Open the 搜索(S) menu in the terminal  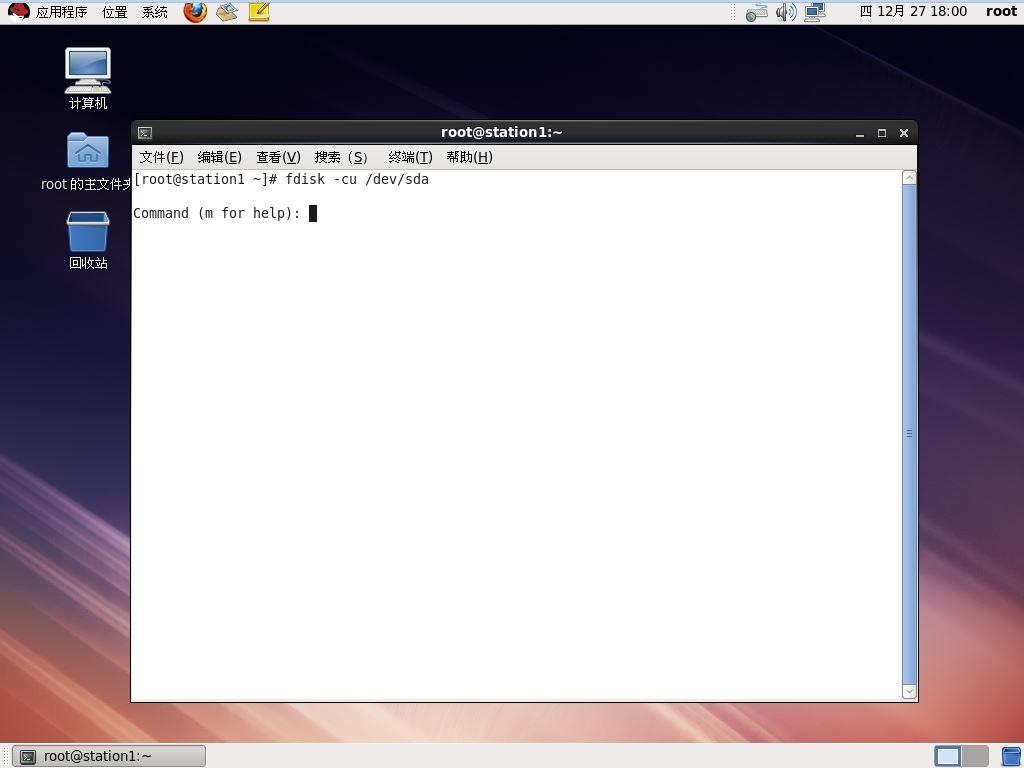pos(341,157)
